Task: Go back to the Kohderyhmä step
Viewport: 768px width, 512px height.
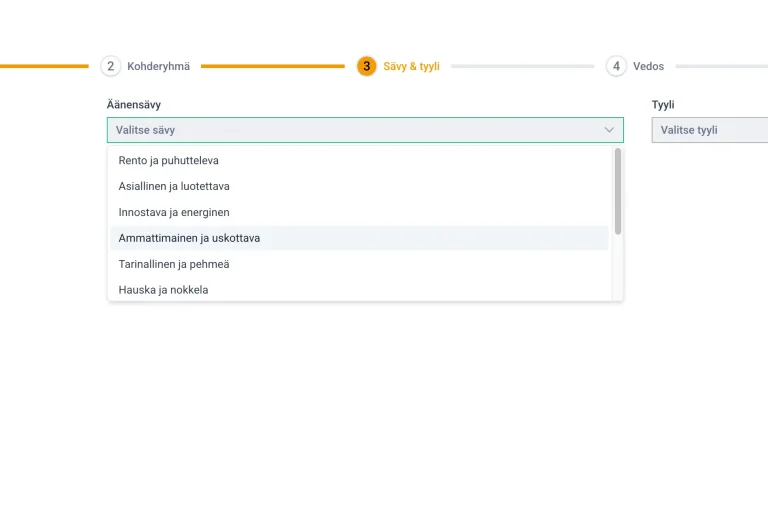Action: [x=158, y=66]
